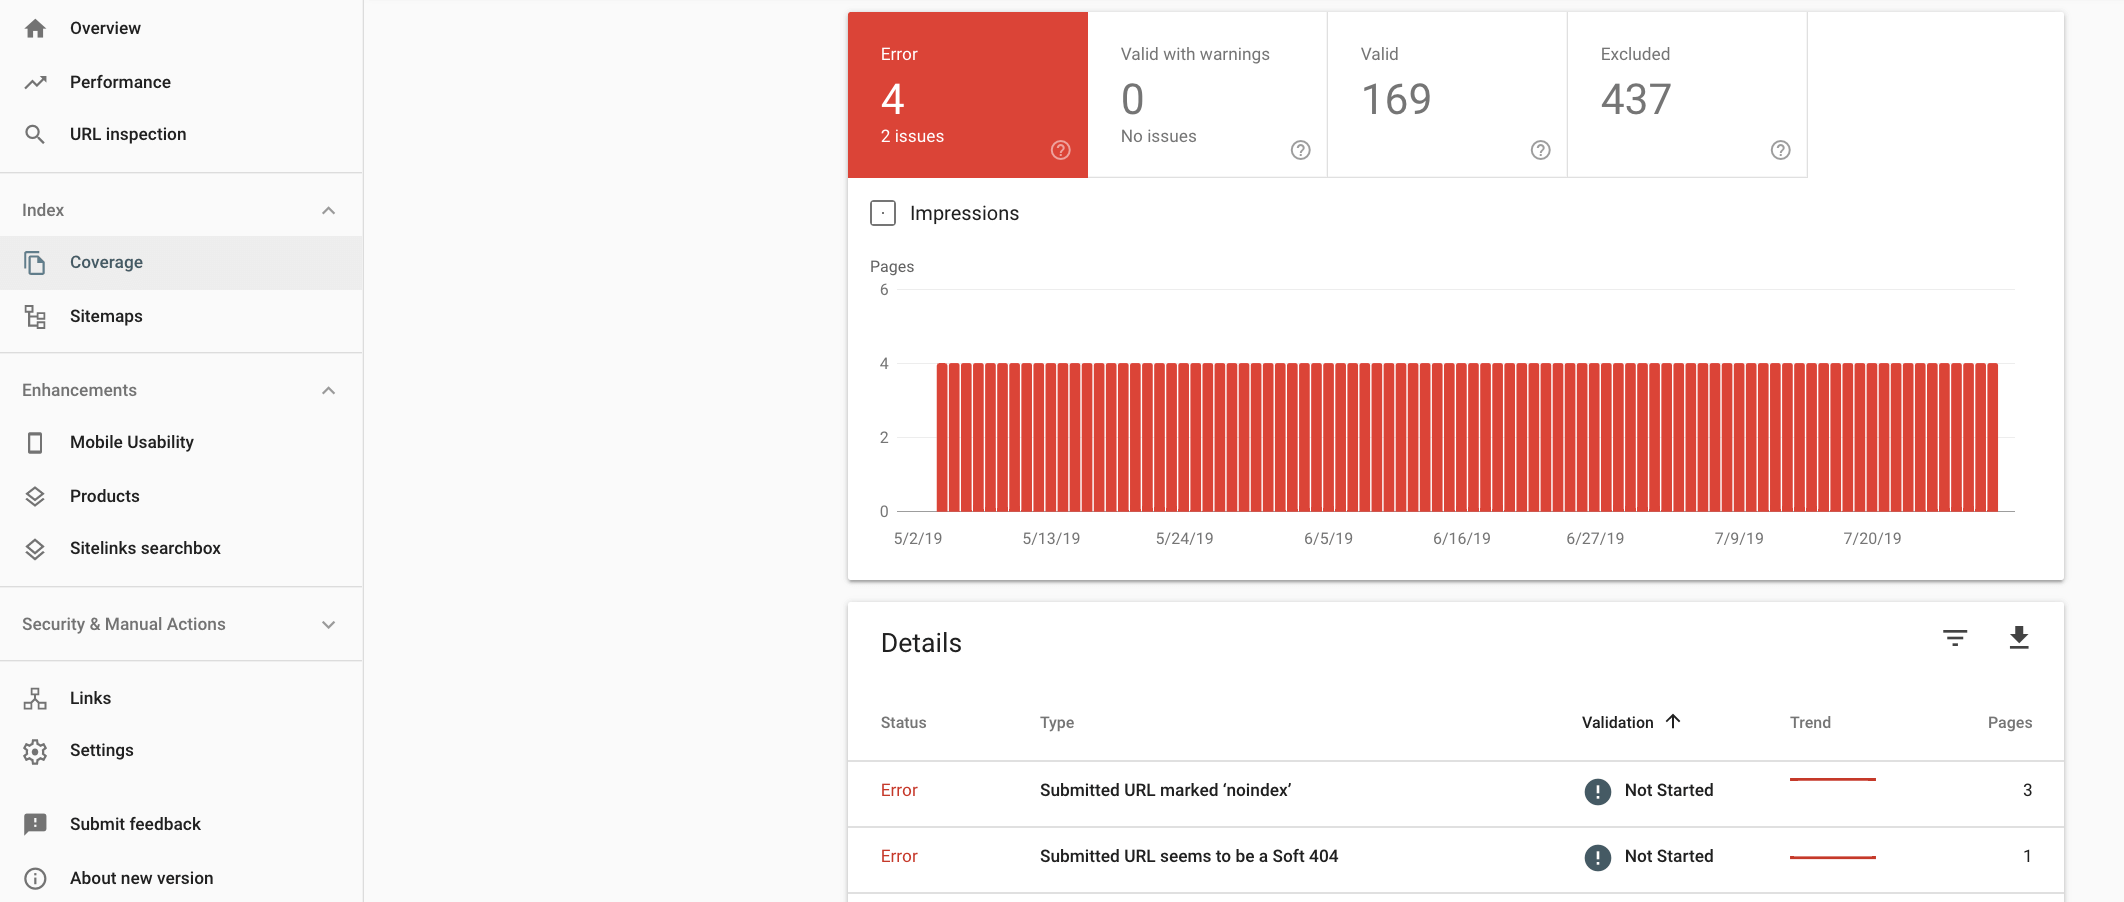Open help icon on the Error card

pos(1061,150)
